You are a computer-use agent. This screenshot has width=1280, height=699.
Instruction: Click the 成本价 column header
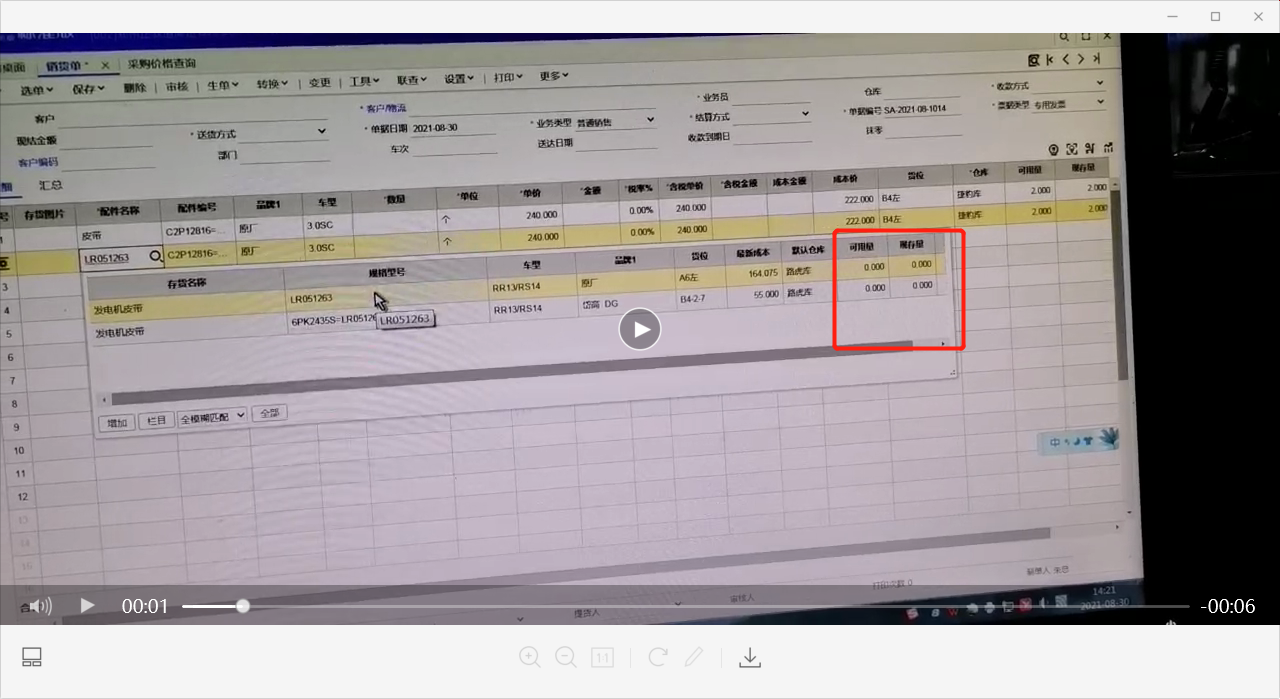843,177
